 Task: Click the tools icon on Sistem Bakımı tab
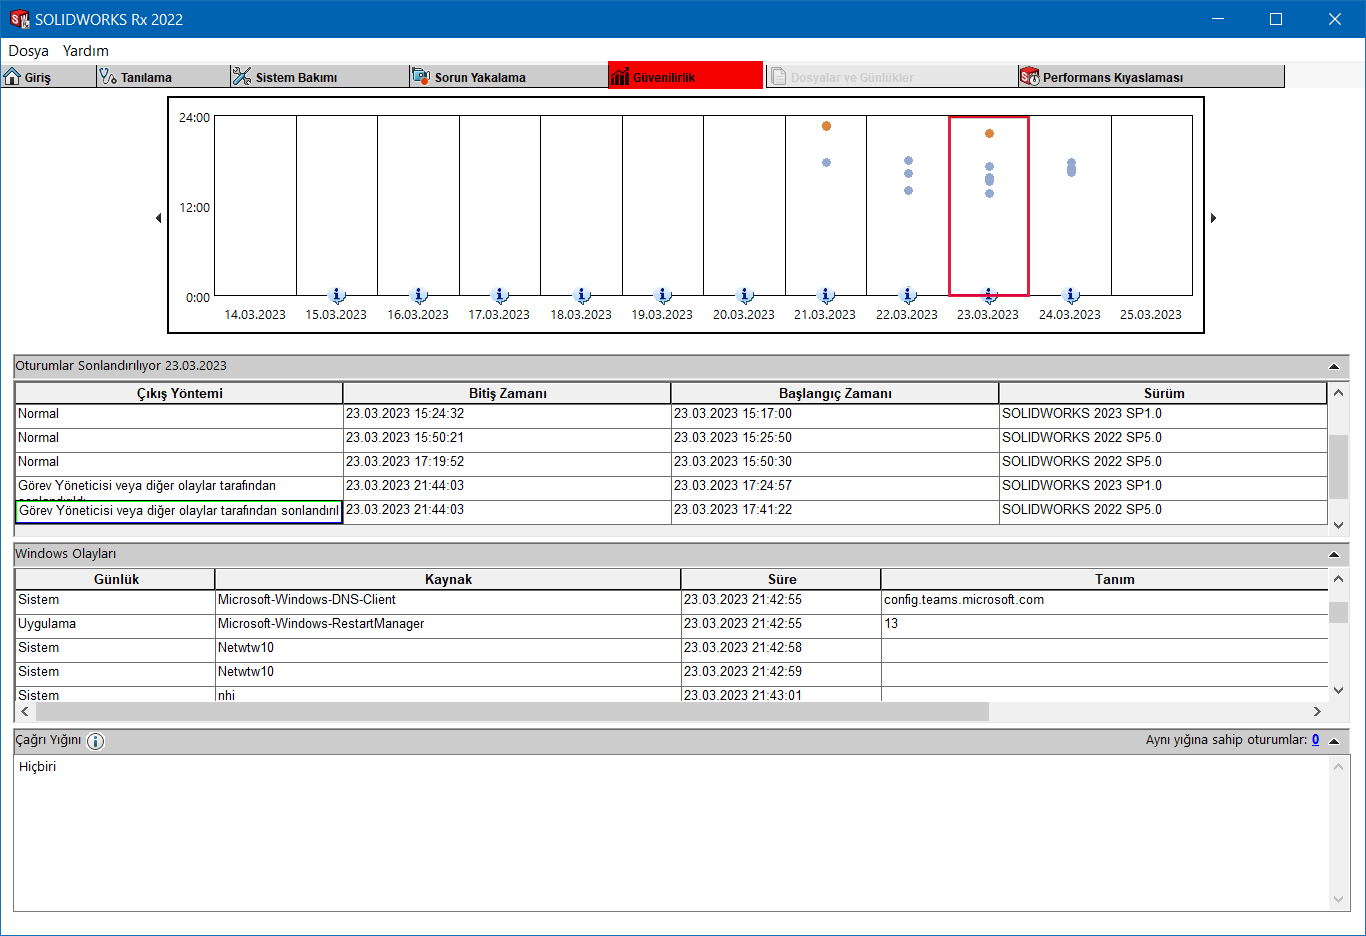tap(242, 77)
